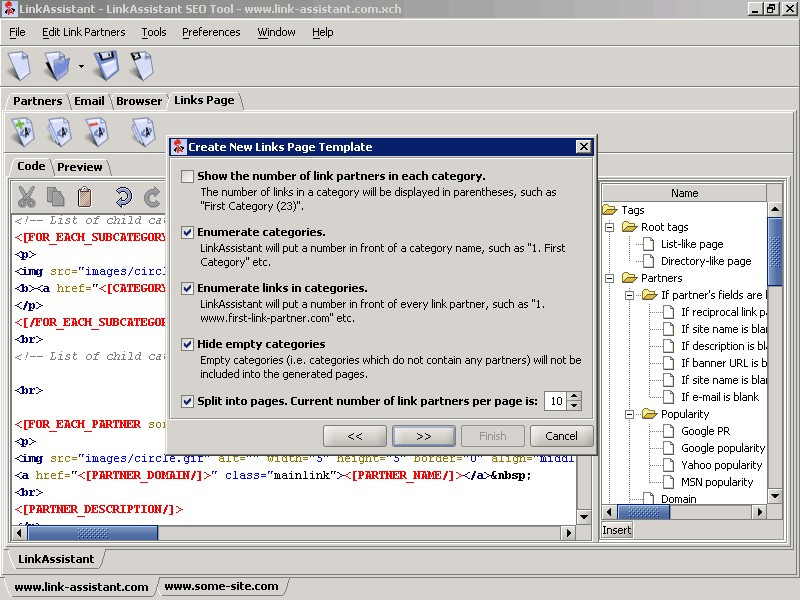Click the back << wizard button
The width and height of the screenshot is (800, 600).
coord(355,436)
